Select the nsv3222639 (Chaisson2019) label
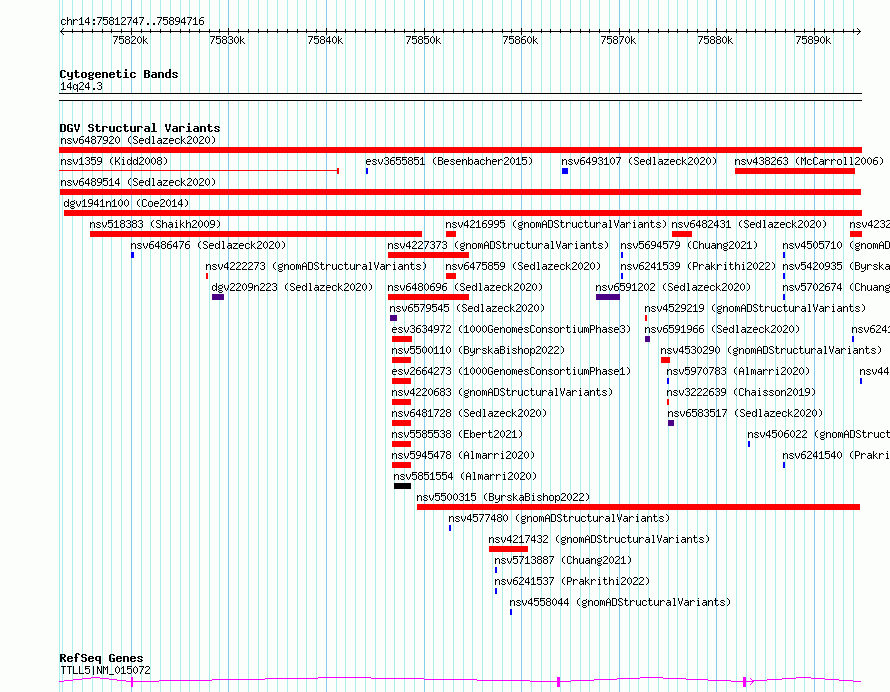890x692 pixels. point(741,392)
